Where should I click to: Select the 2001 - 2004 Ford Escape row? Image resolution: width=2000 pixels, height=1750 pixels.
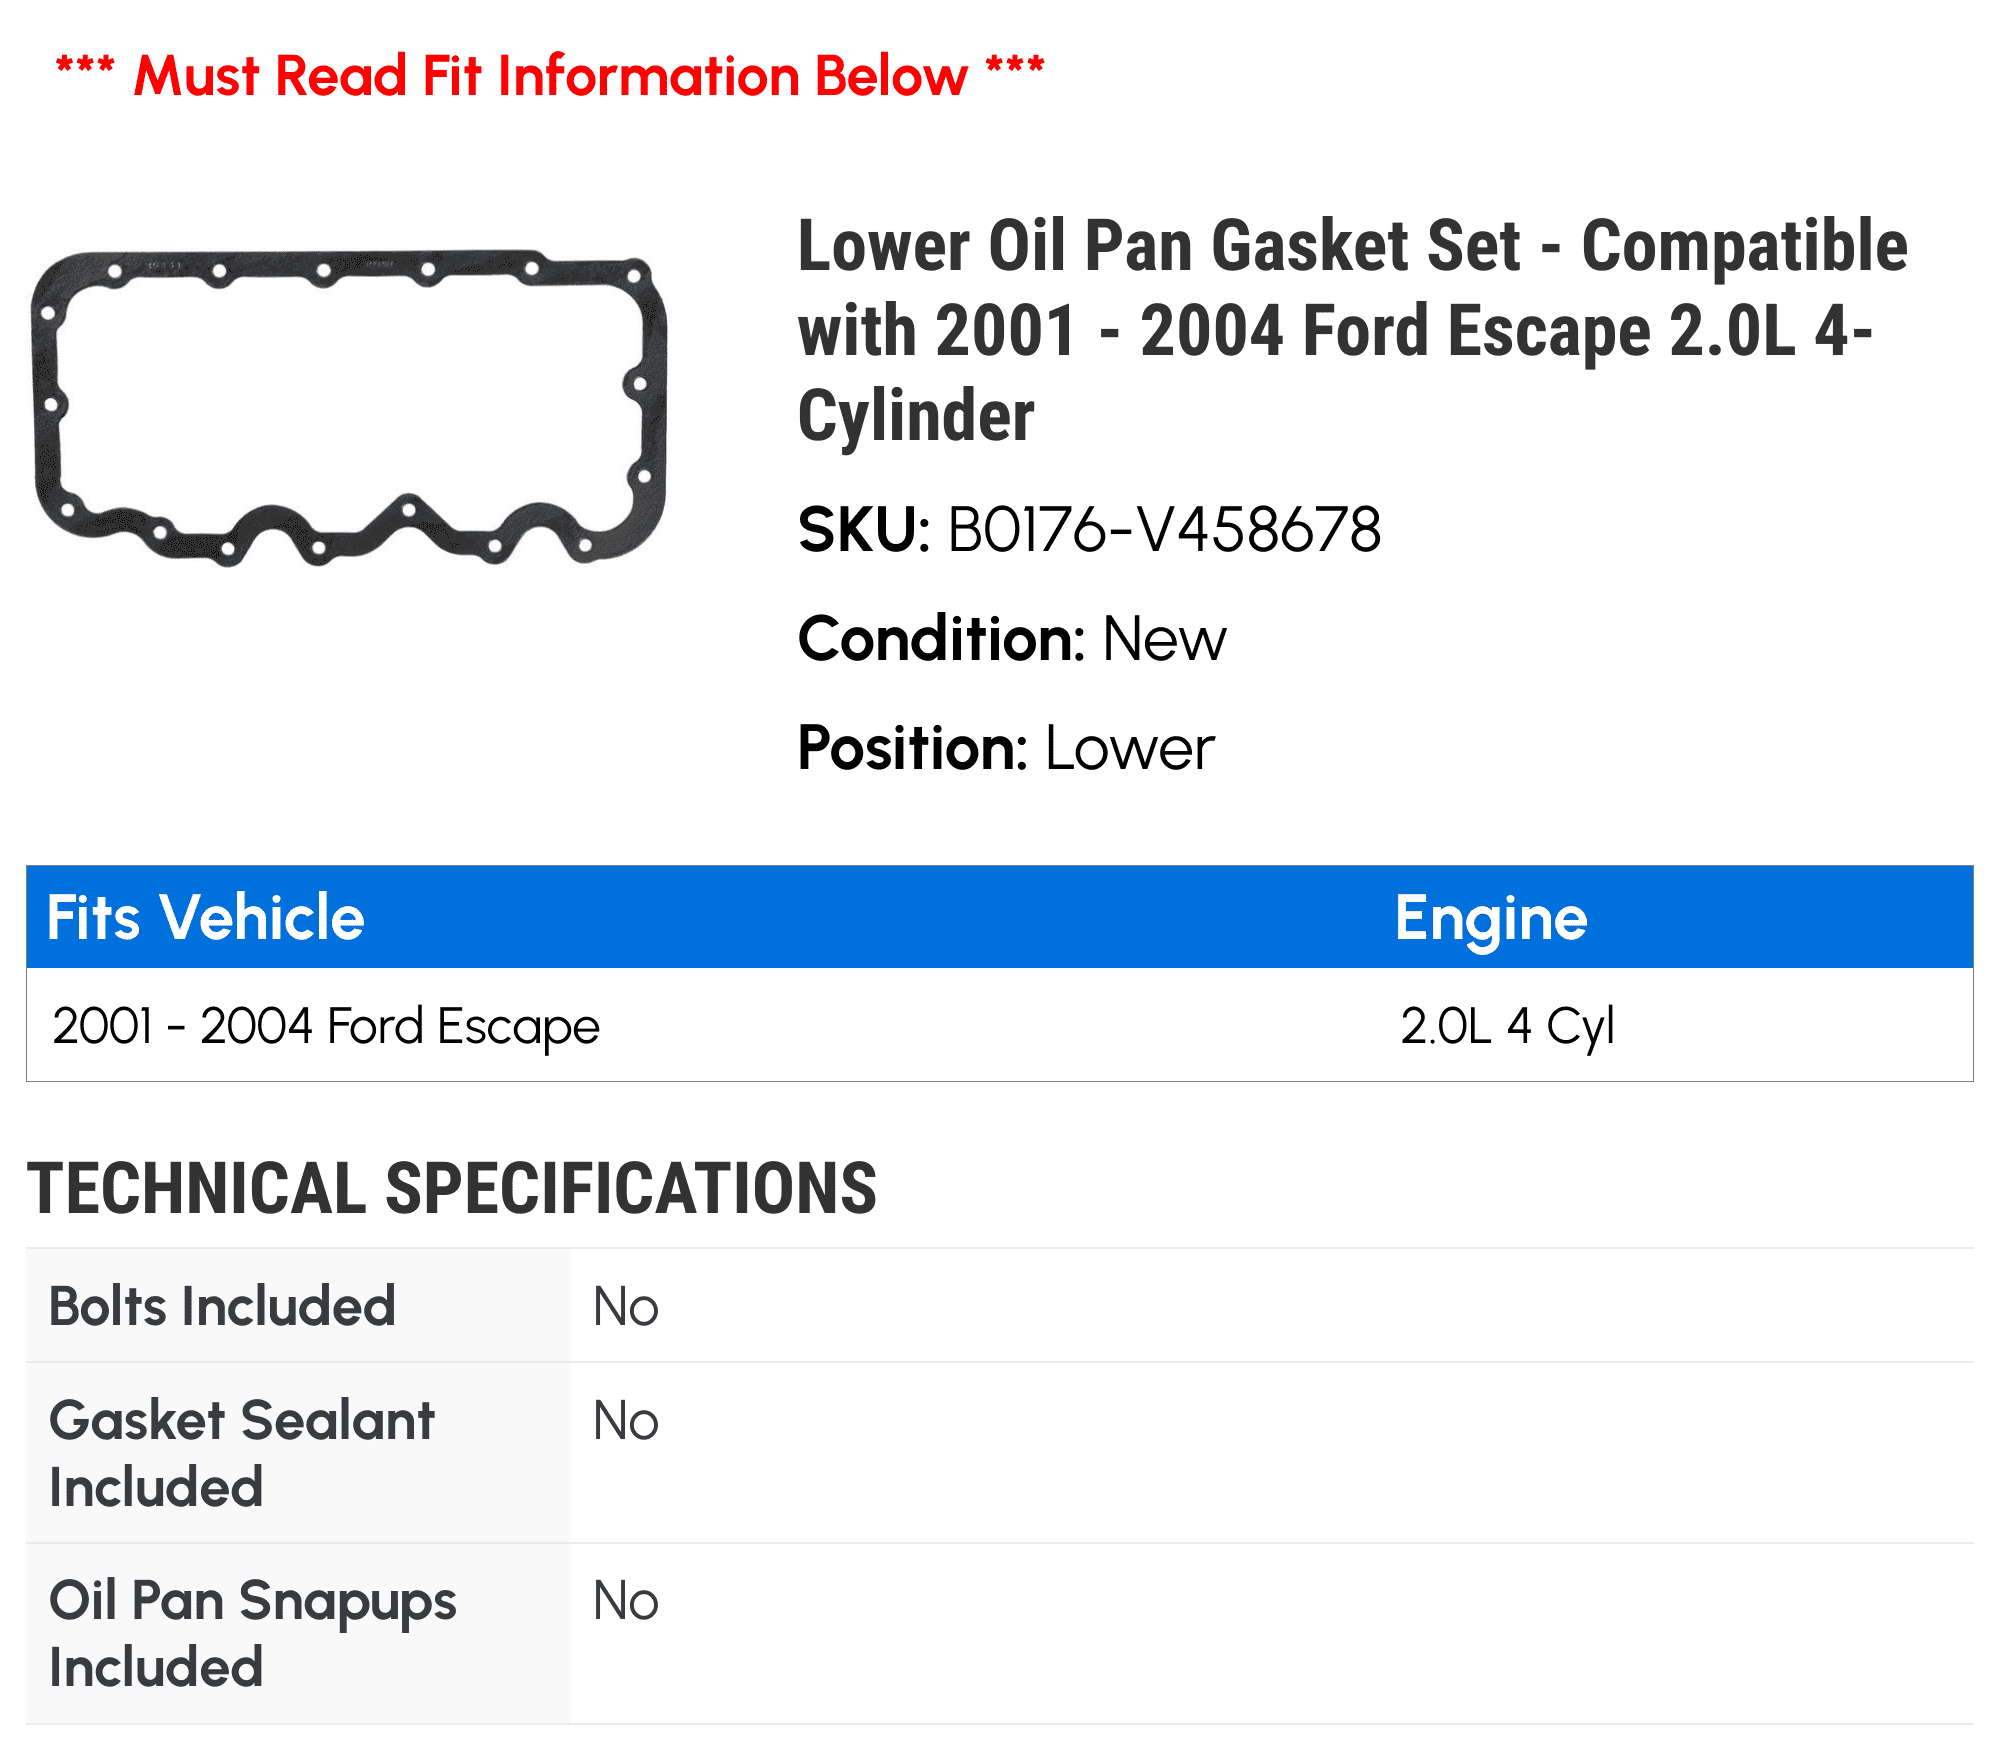click(1000, 1025)
